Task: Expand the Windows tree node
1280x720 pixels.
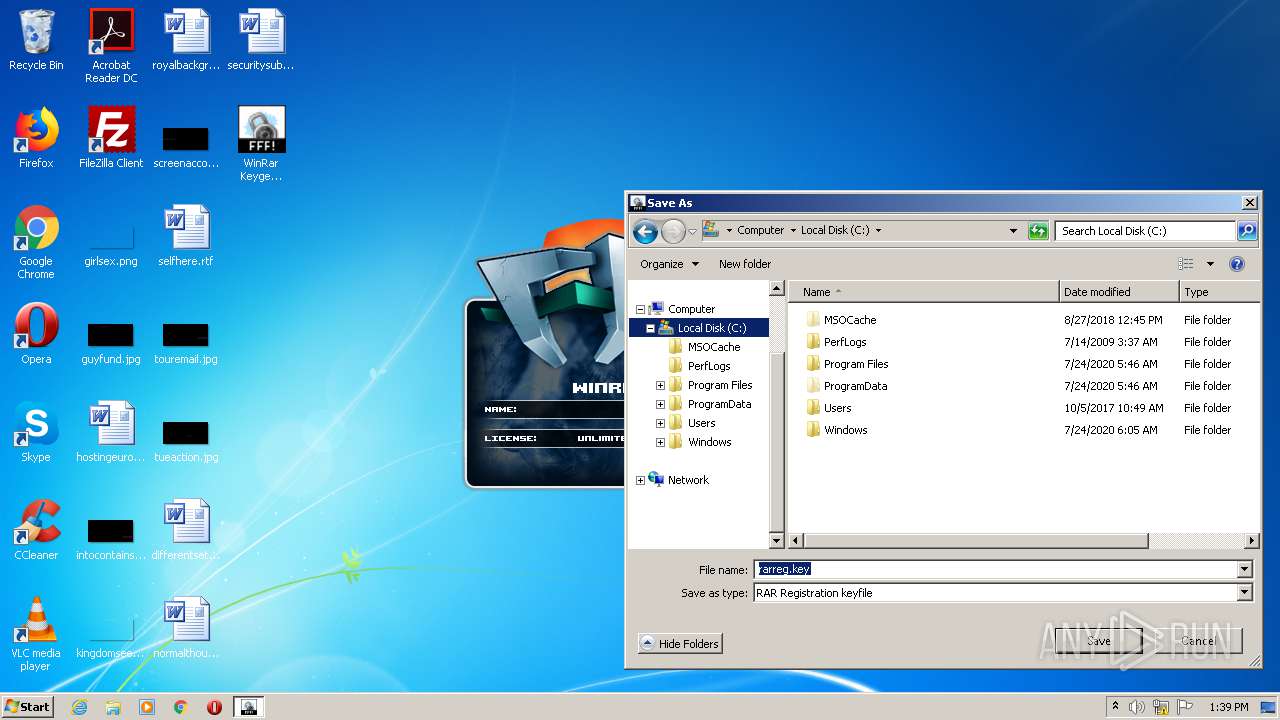Action: (660, 443)
